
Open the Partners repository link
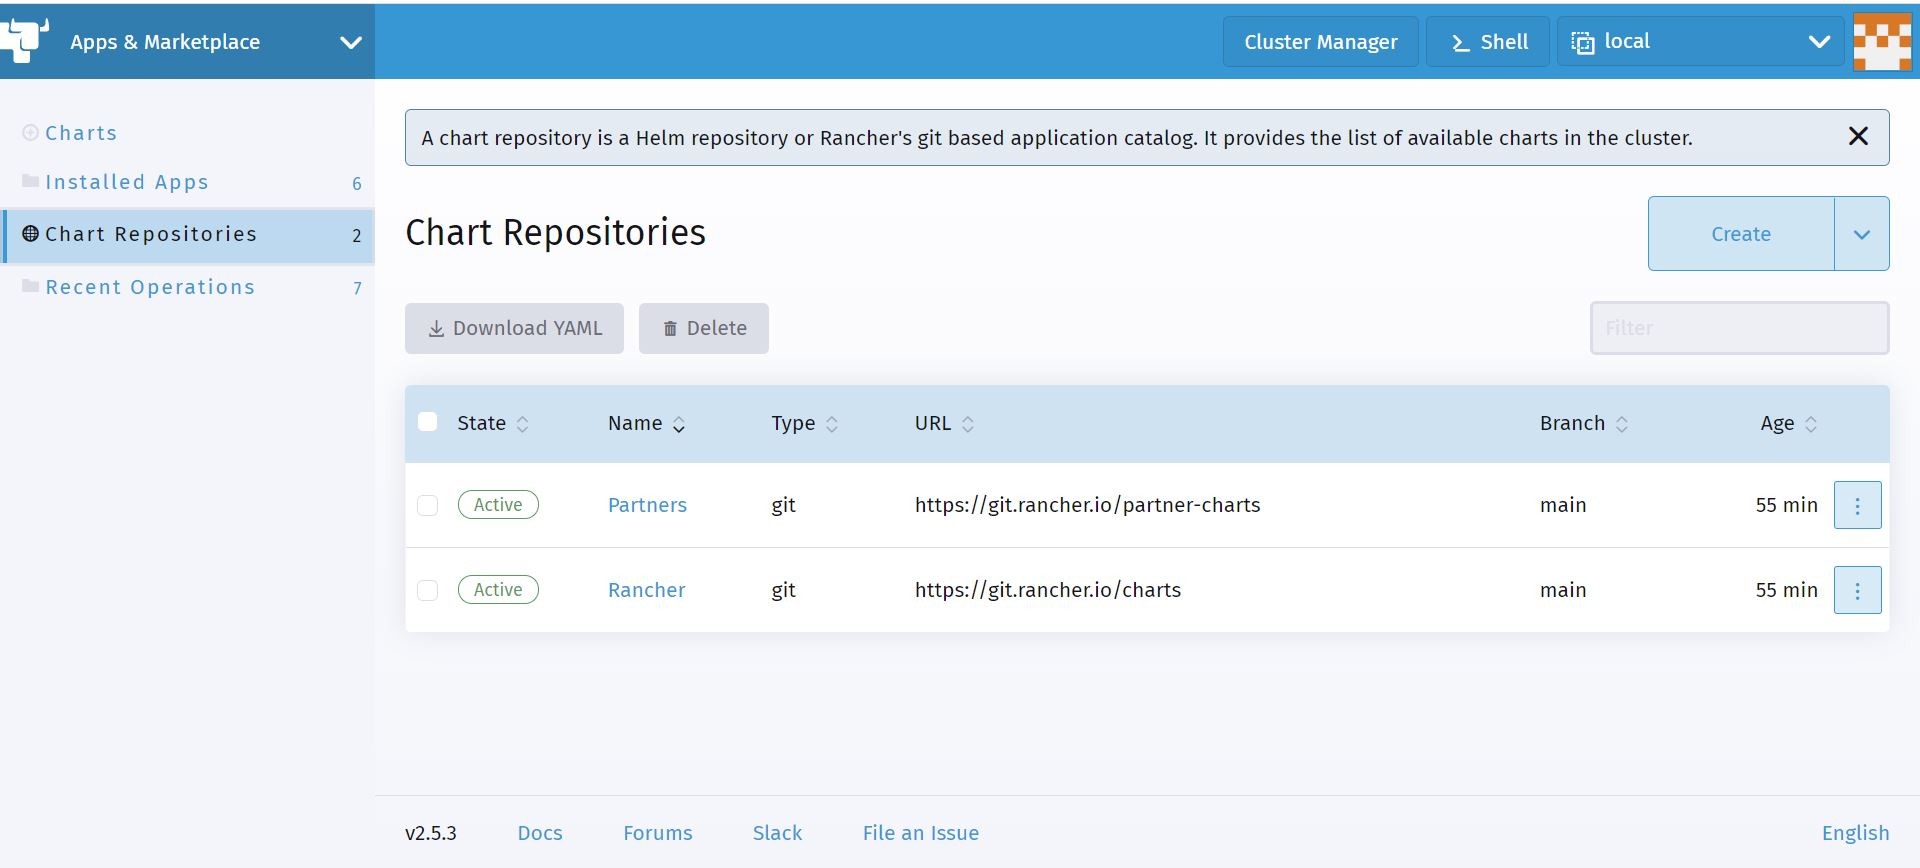click(647, 505)
